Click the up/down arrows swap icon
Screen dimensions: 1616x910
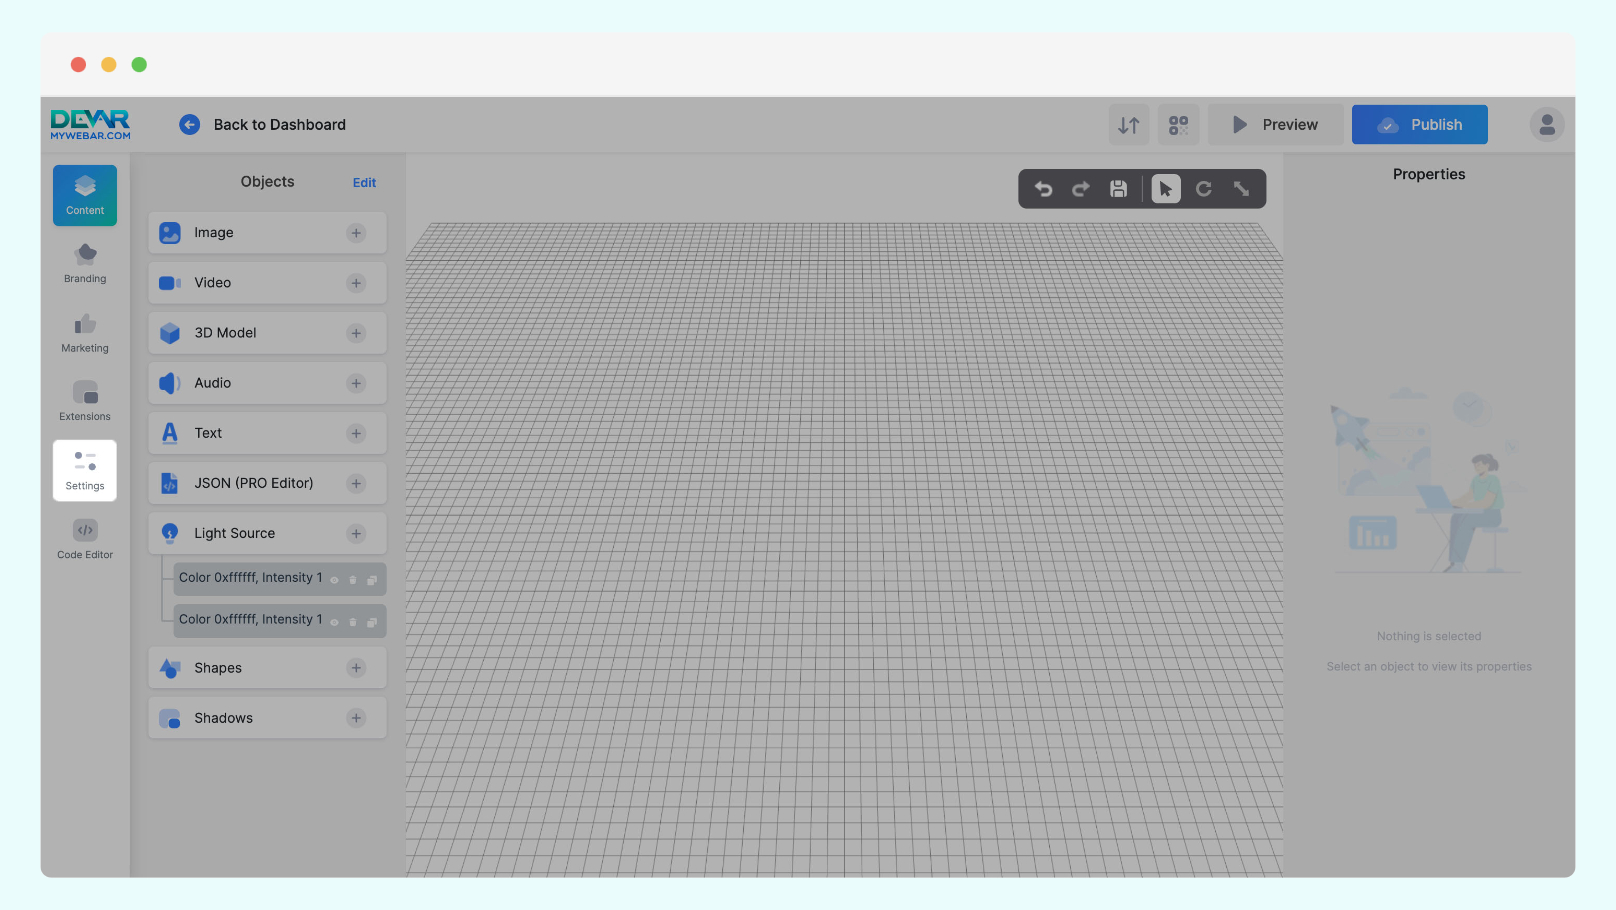coord(1129,125)
